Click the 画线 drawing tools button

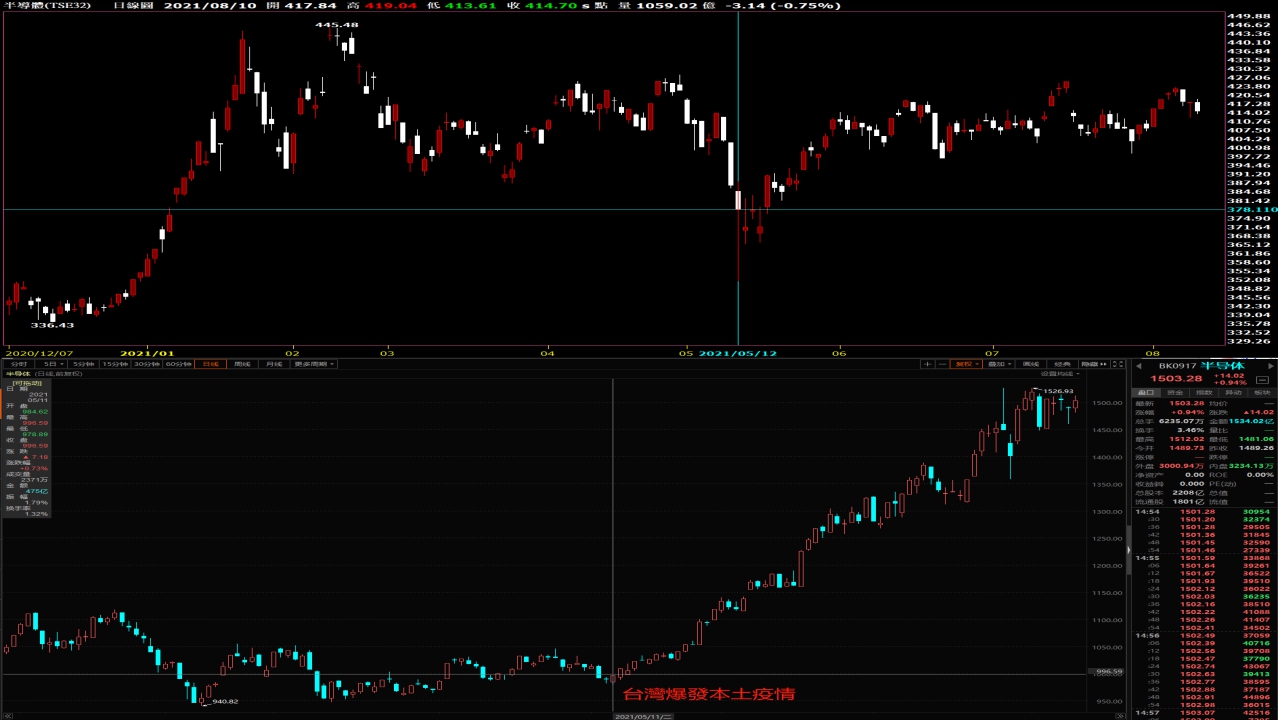coord(1031,364)
